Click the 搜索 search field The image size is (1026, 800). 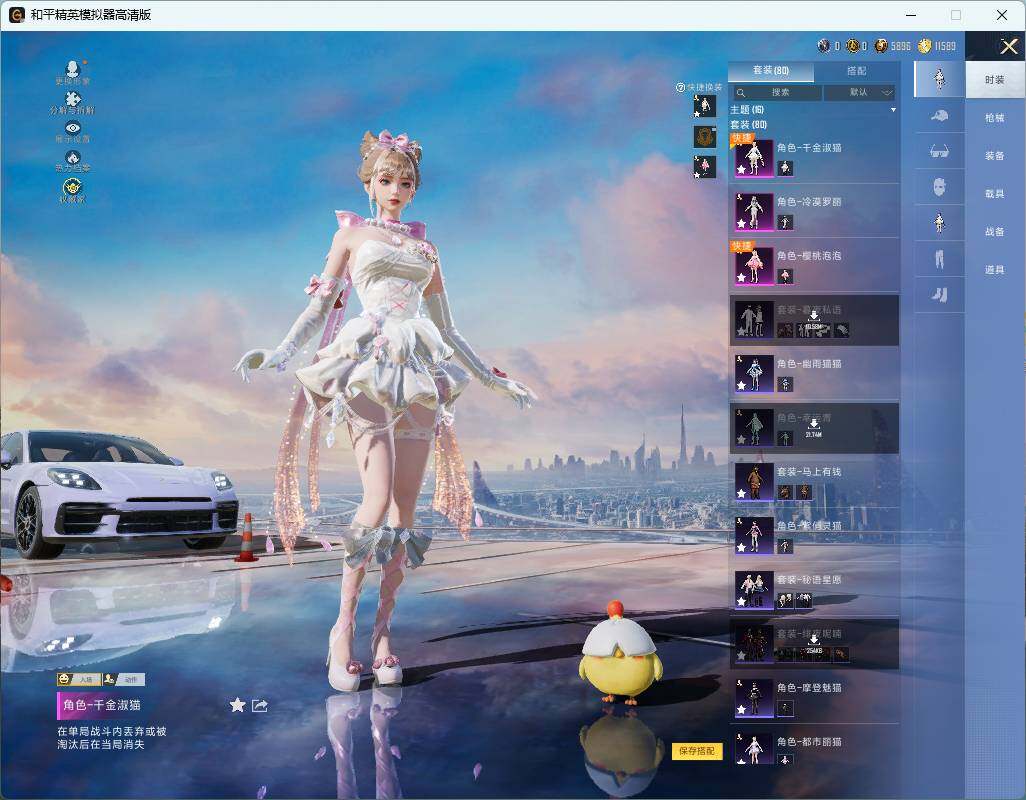pyautogui.click(x=777, y=93)
